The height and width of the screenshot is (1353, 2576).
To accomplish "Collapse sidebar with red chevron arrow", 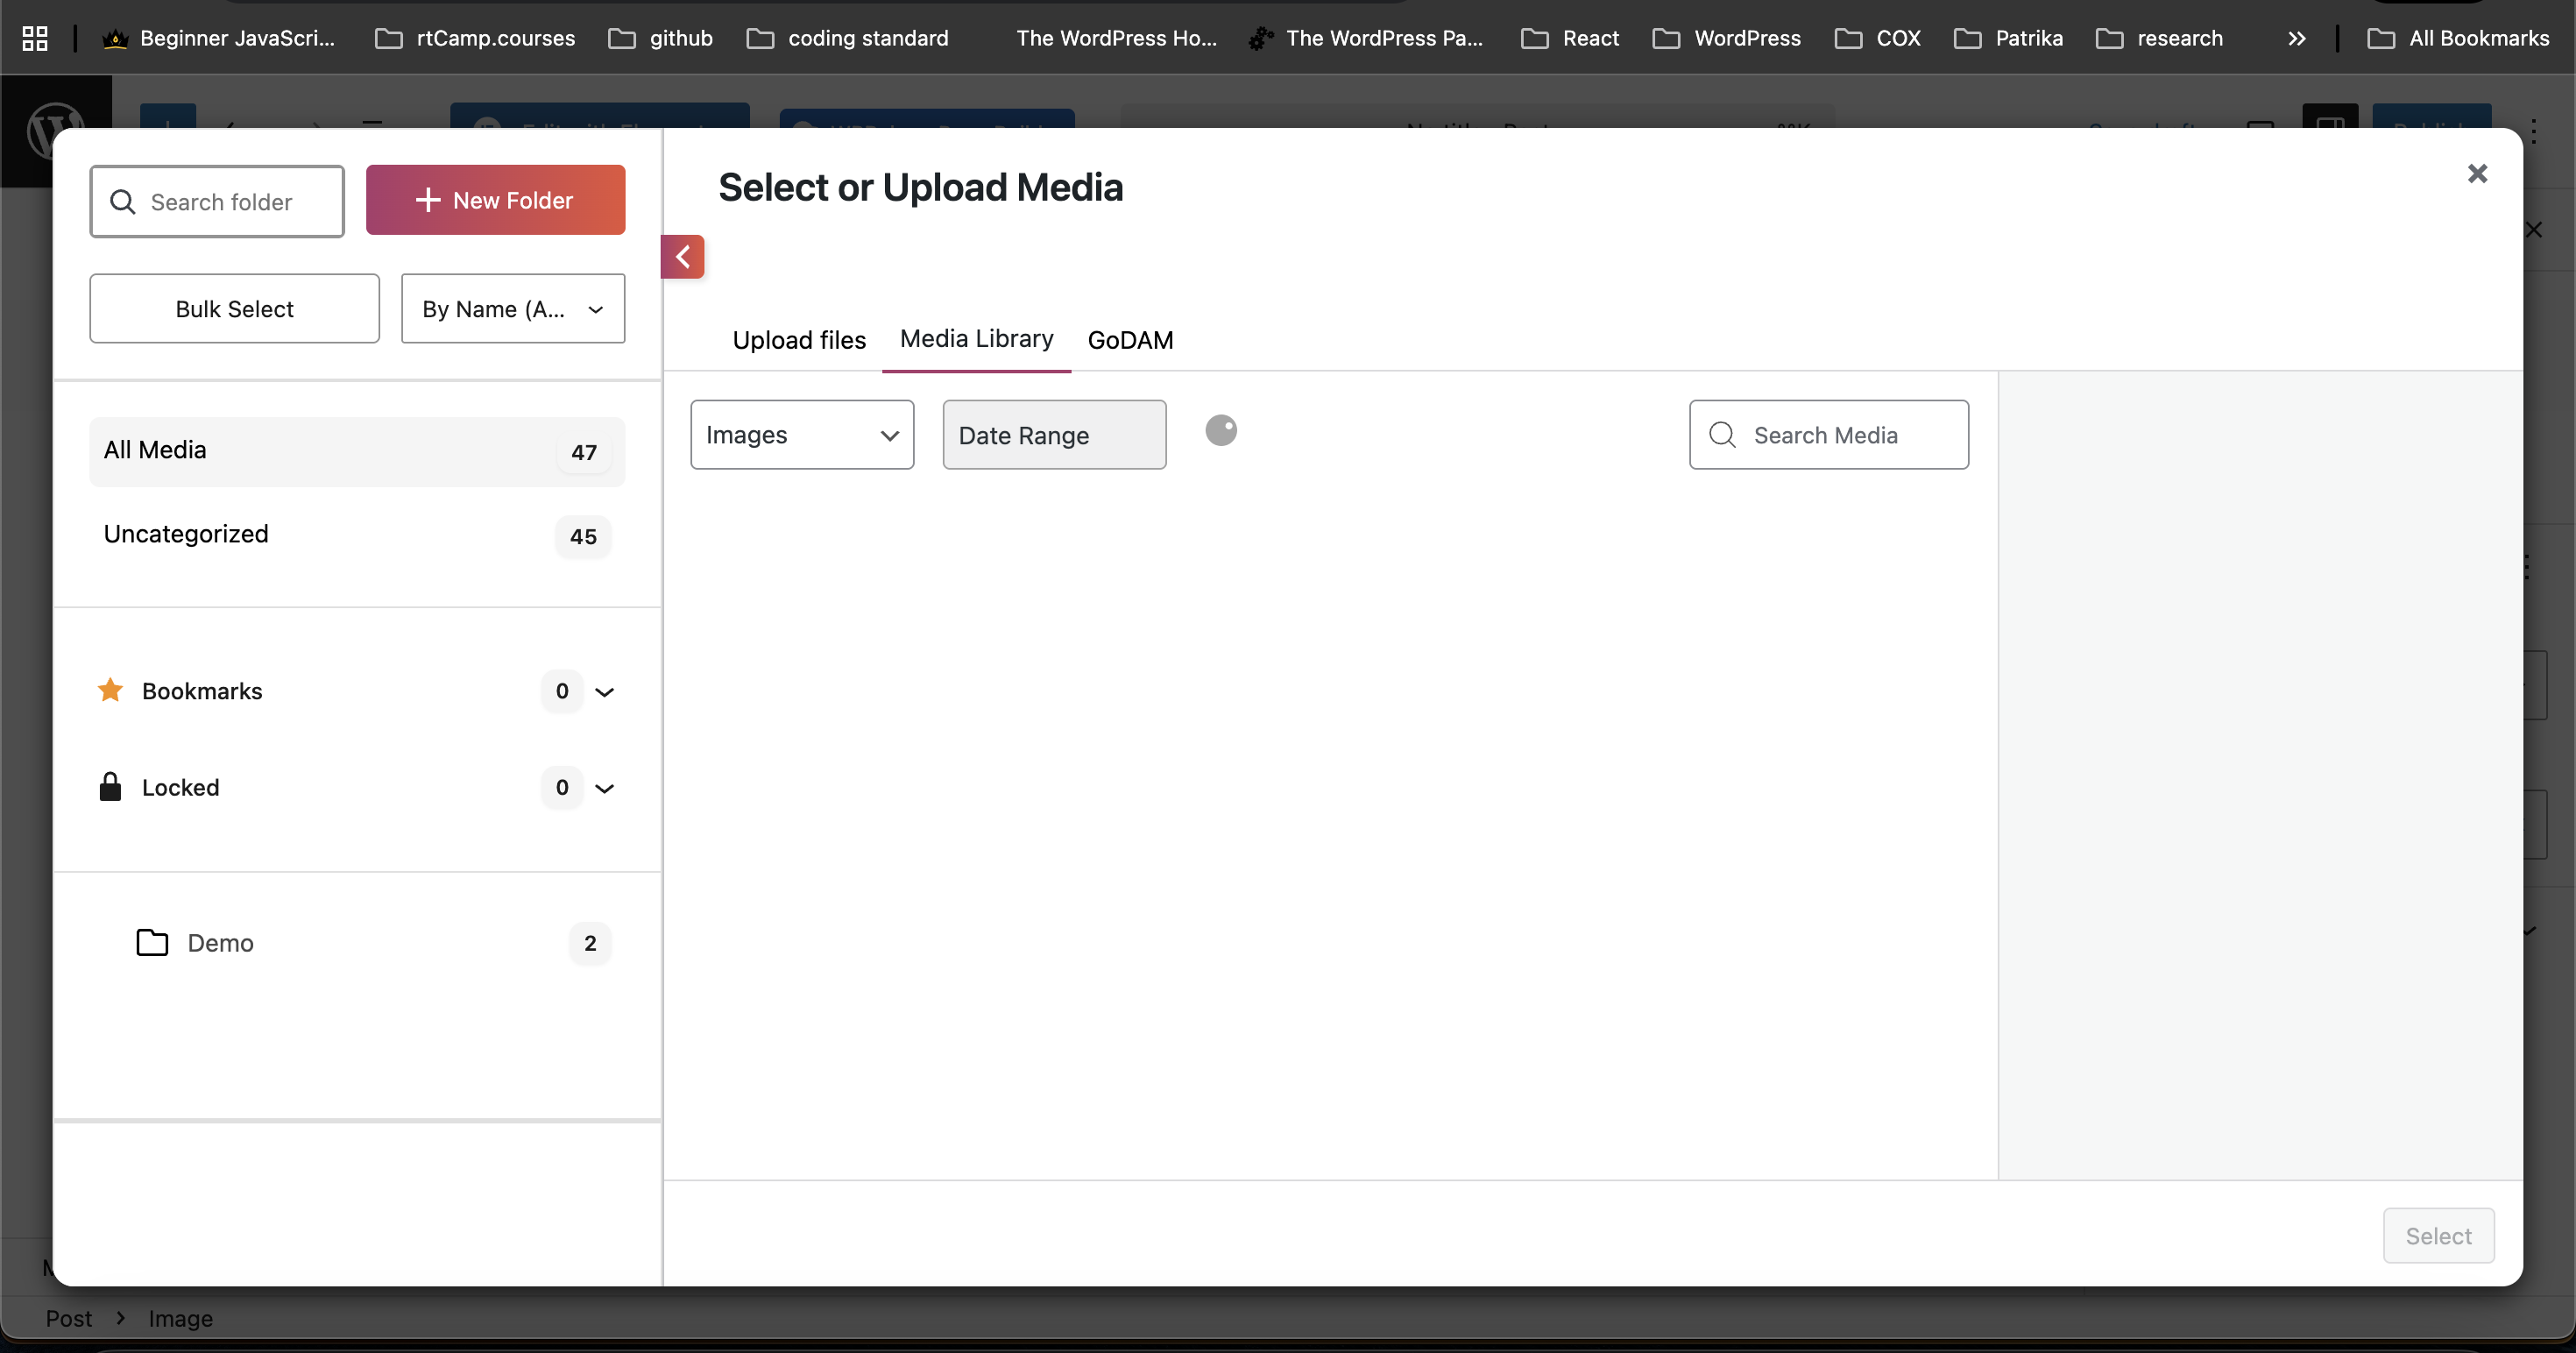I will click(x=683, y=257).
